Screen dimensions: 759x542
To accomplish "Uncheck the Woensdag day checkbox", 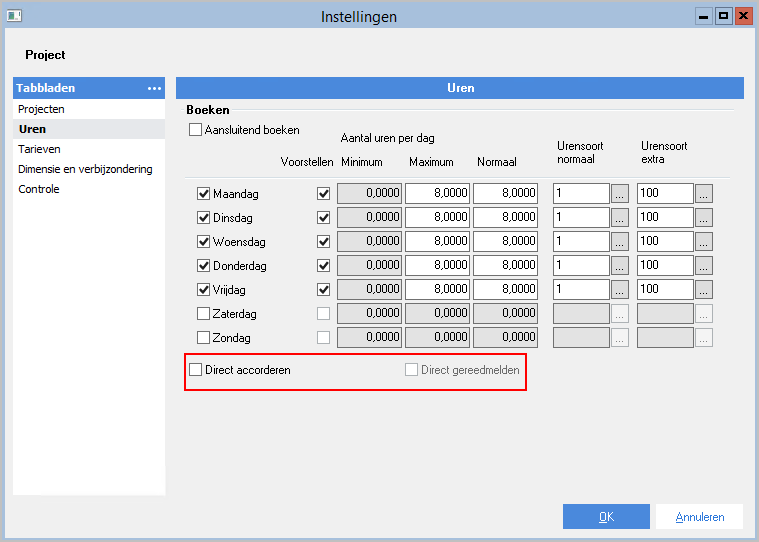I will [x=203, y=241].
